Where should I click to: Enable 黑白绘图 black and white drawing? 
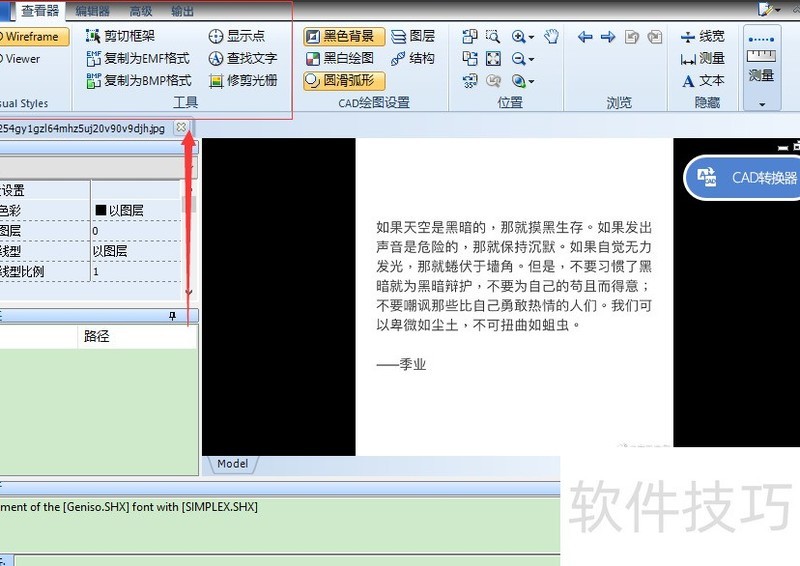[340, 58]
